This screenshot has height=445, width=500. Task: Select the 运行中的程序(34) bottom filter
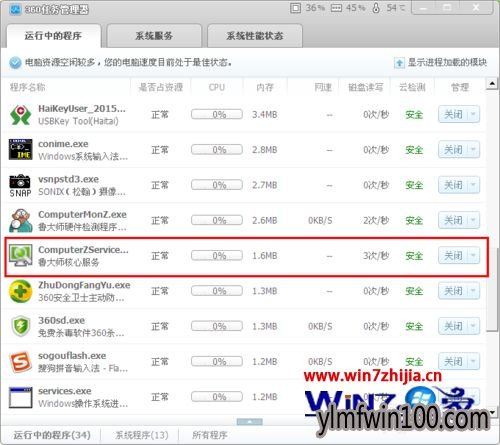pyautogui.click(x=52, y=435)
